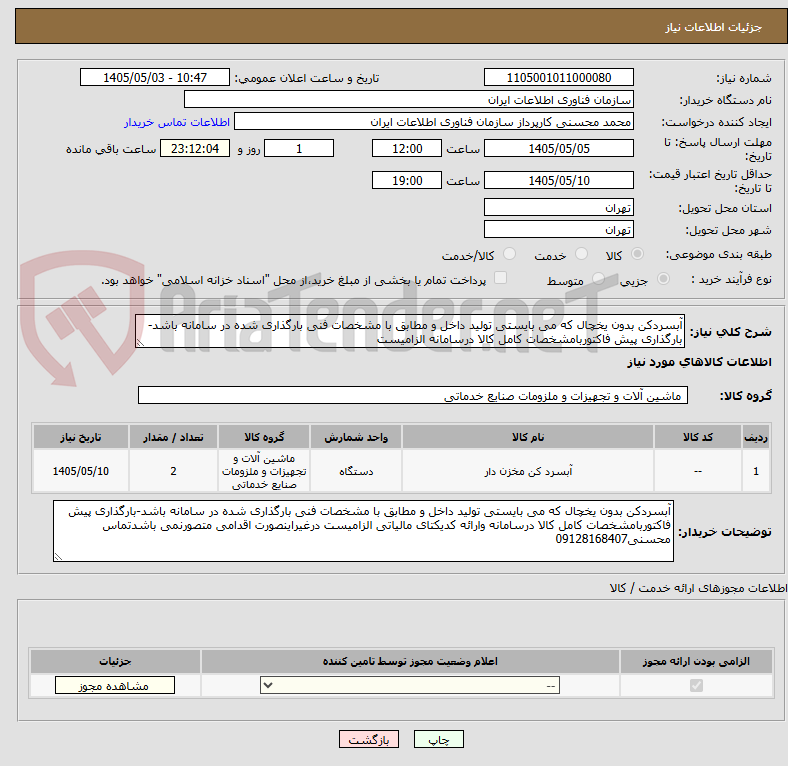
Task: Click the buyer notes resize handle
Action: point(58,556)
